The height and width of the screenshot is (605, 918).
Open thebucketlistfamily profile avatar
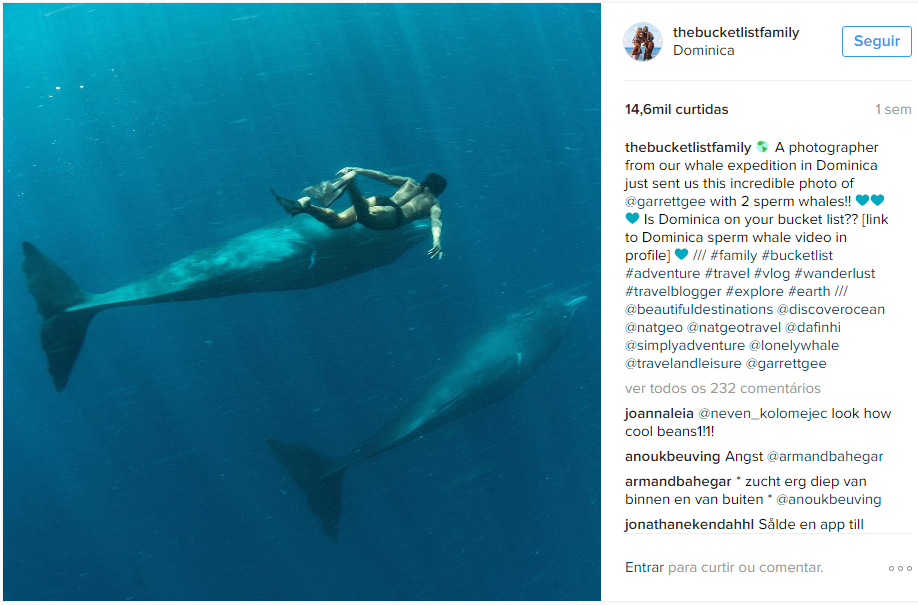coord(643,42)
